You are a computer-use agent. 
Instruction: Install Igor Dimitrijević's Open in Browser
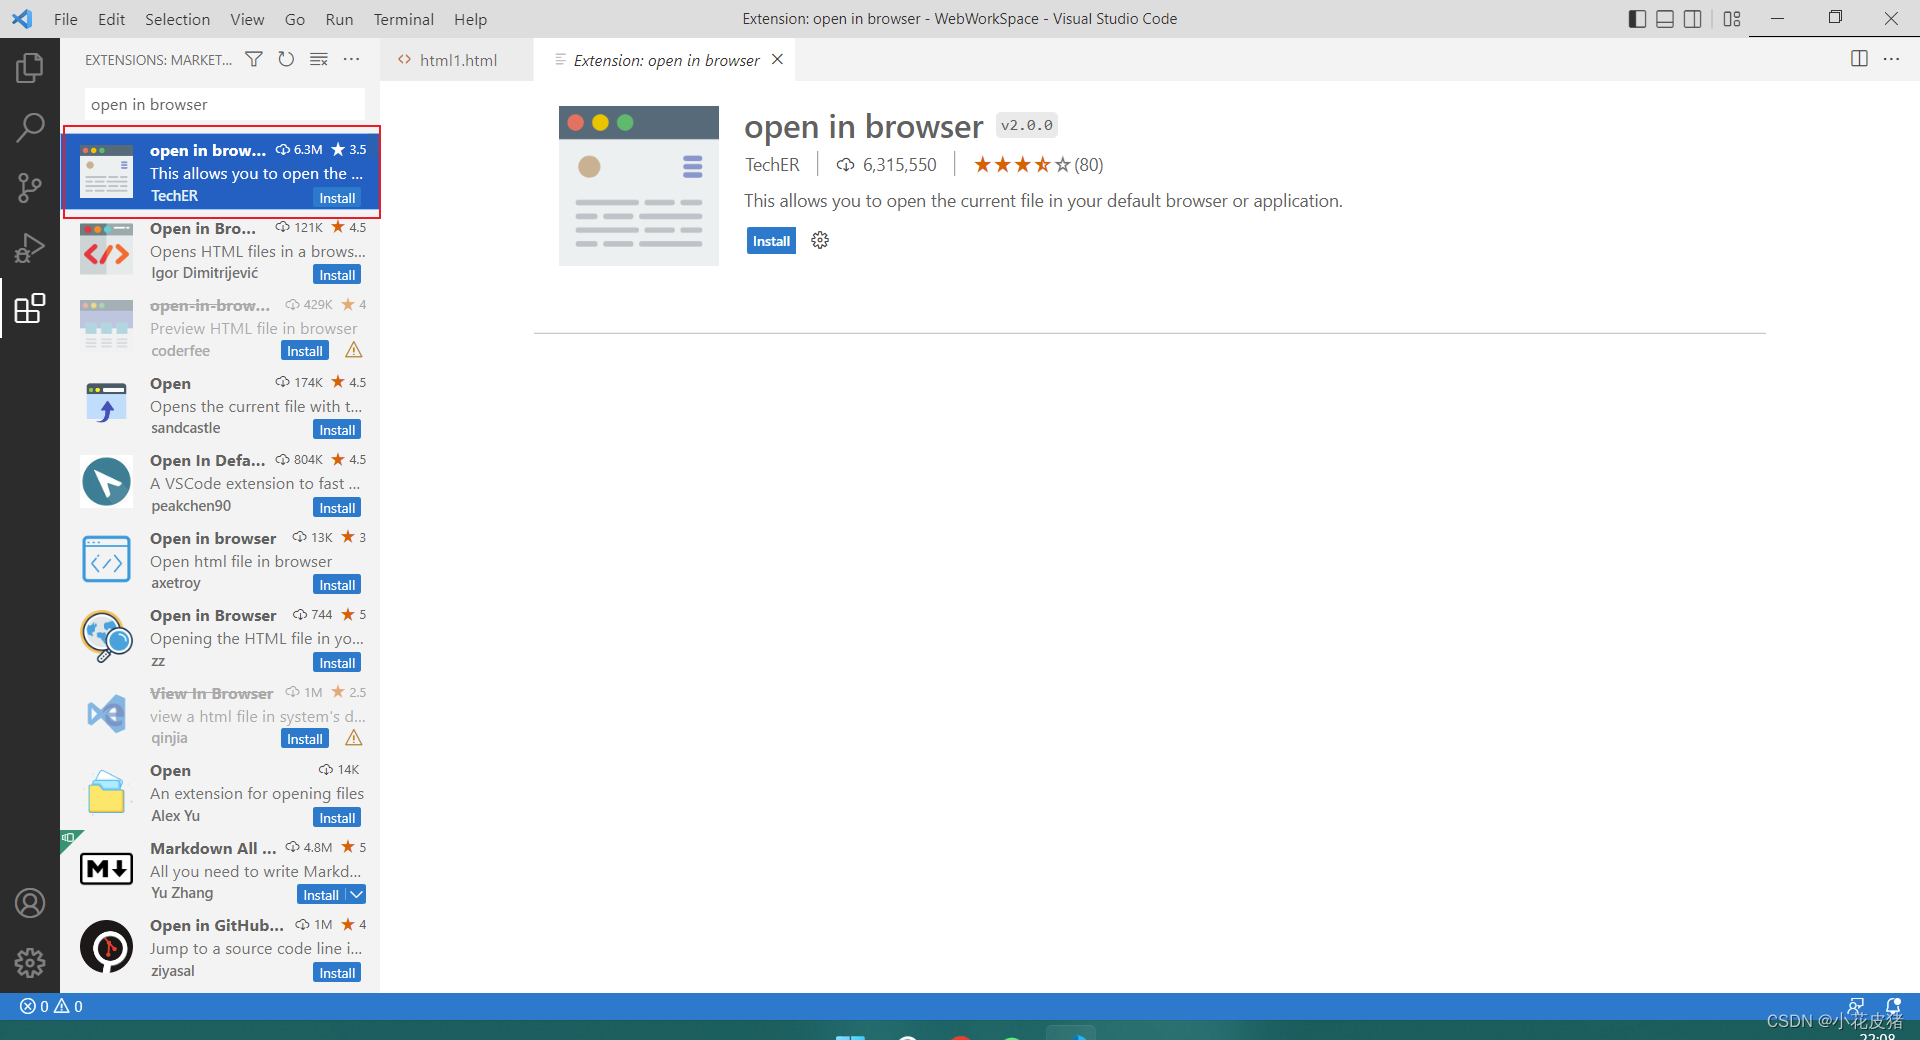337,275
